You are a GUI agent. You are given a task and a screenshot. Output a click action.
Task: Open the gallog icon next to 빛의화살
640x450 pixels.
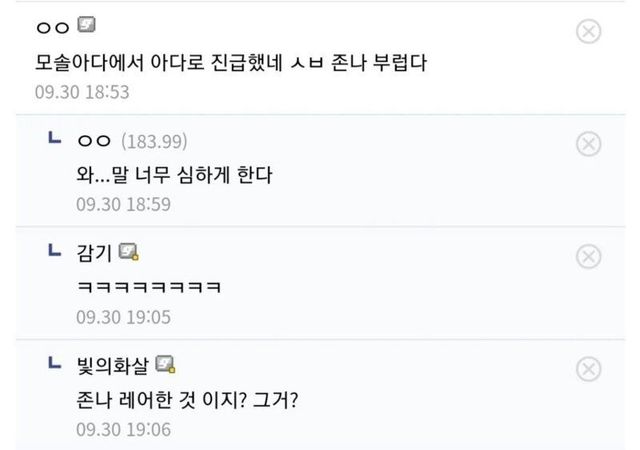click(166, 363)
